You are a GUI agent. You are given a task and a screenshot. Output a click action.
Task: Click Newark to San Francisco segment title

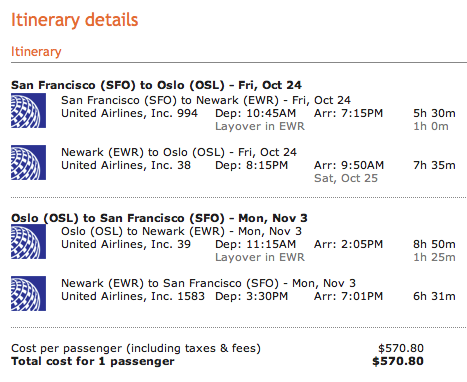pos(208,283)
